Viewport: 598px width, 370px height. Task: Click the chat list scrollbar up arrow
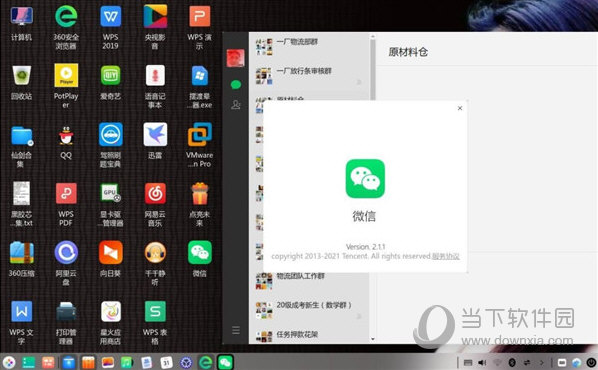(x=373, y=37)
